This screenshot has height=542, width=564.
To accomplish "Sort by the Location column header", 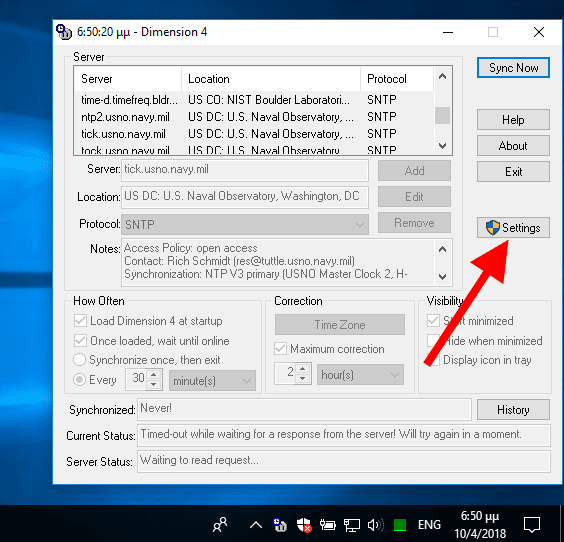I will coord(271,79).
